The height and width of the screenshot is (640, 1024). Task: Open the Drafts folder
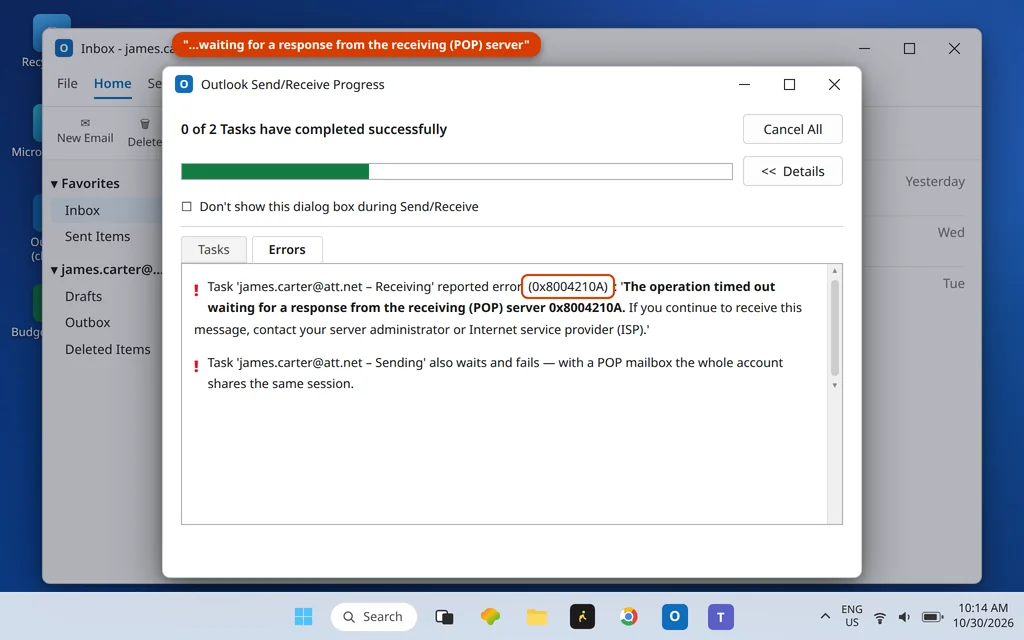(84, 296)
